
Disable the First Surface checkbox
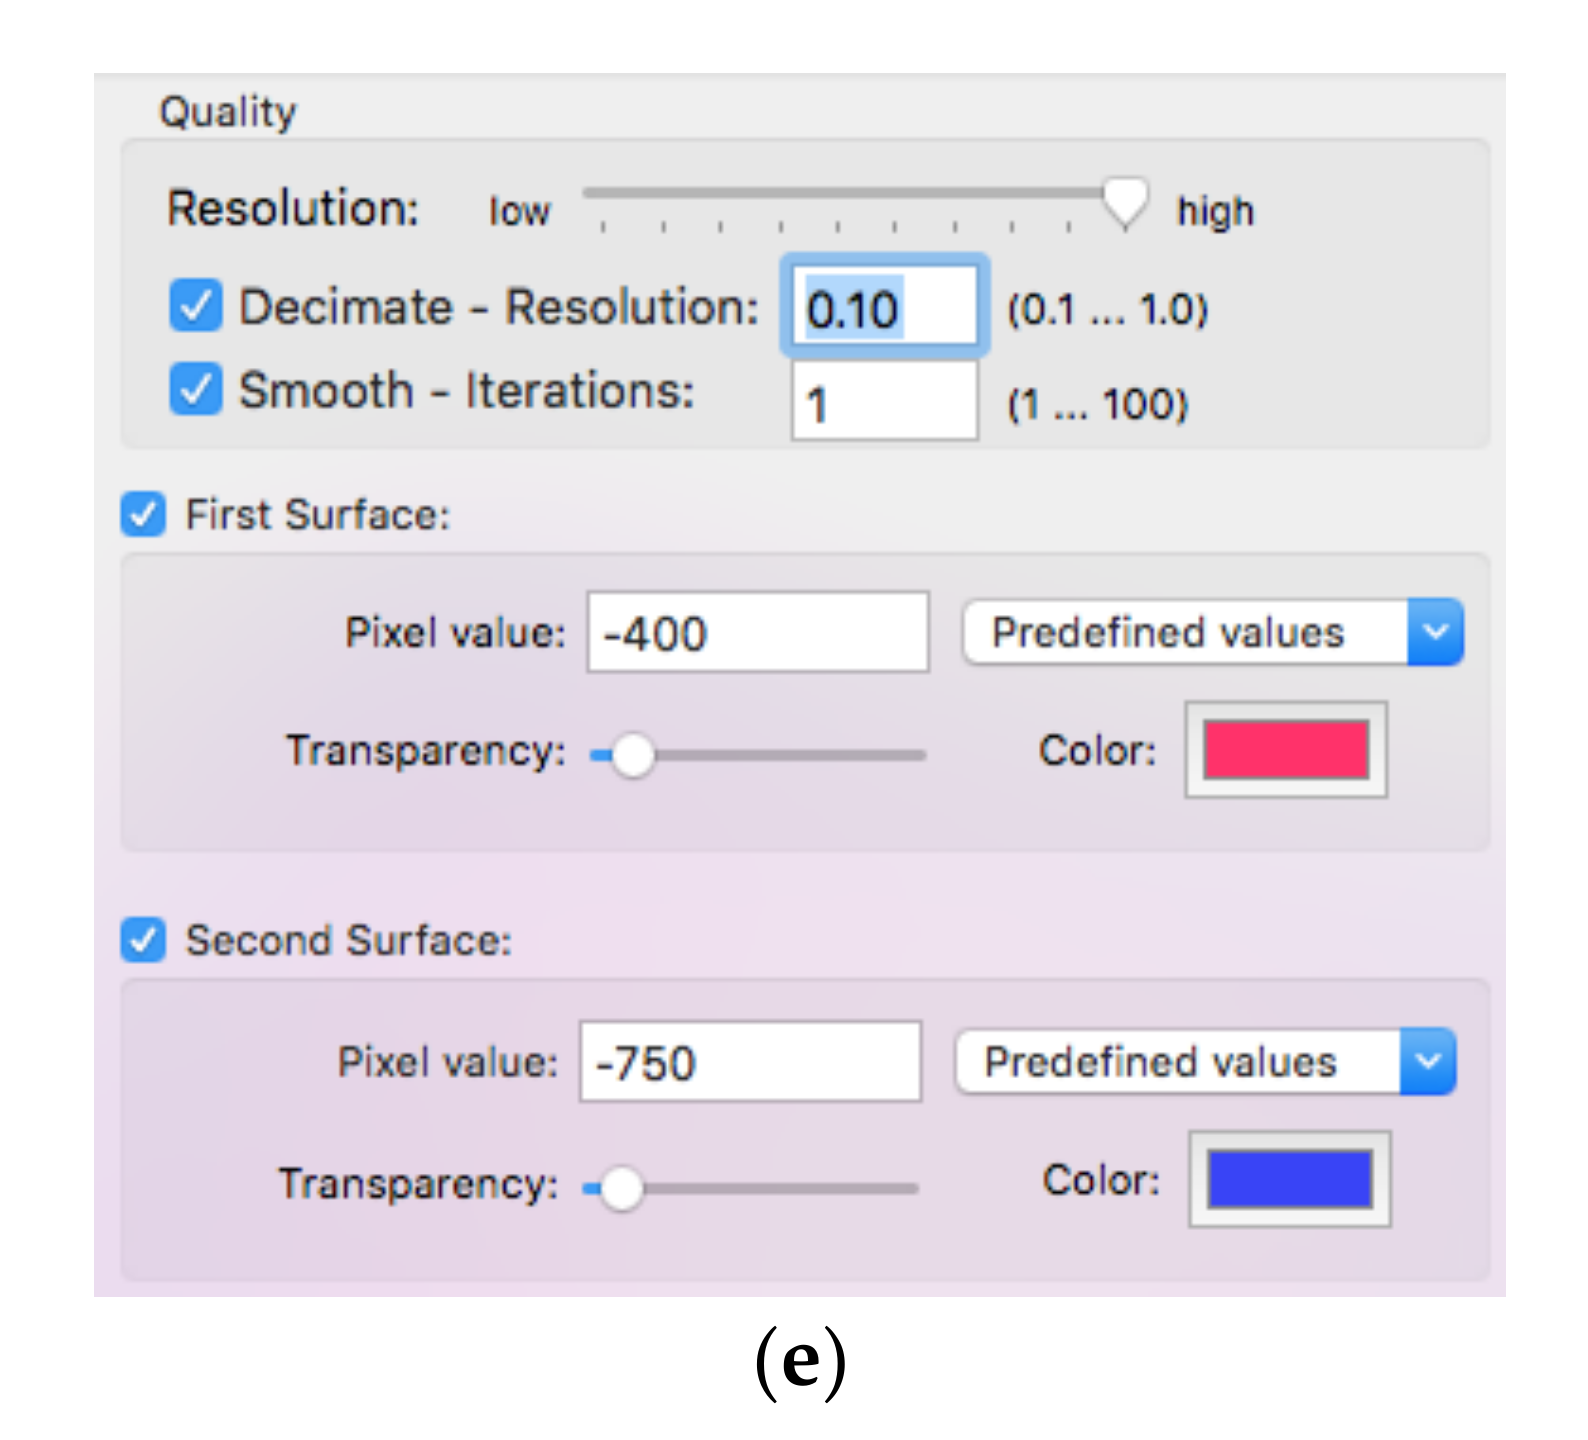click(x=143, y=515)
